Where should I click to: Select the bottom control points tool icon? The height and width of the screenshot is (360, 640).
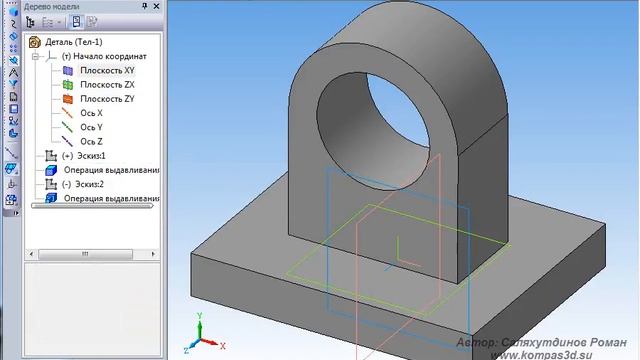pyautogui.click(x=12, y=200)
